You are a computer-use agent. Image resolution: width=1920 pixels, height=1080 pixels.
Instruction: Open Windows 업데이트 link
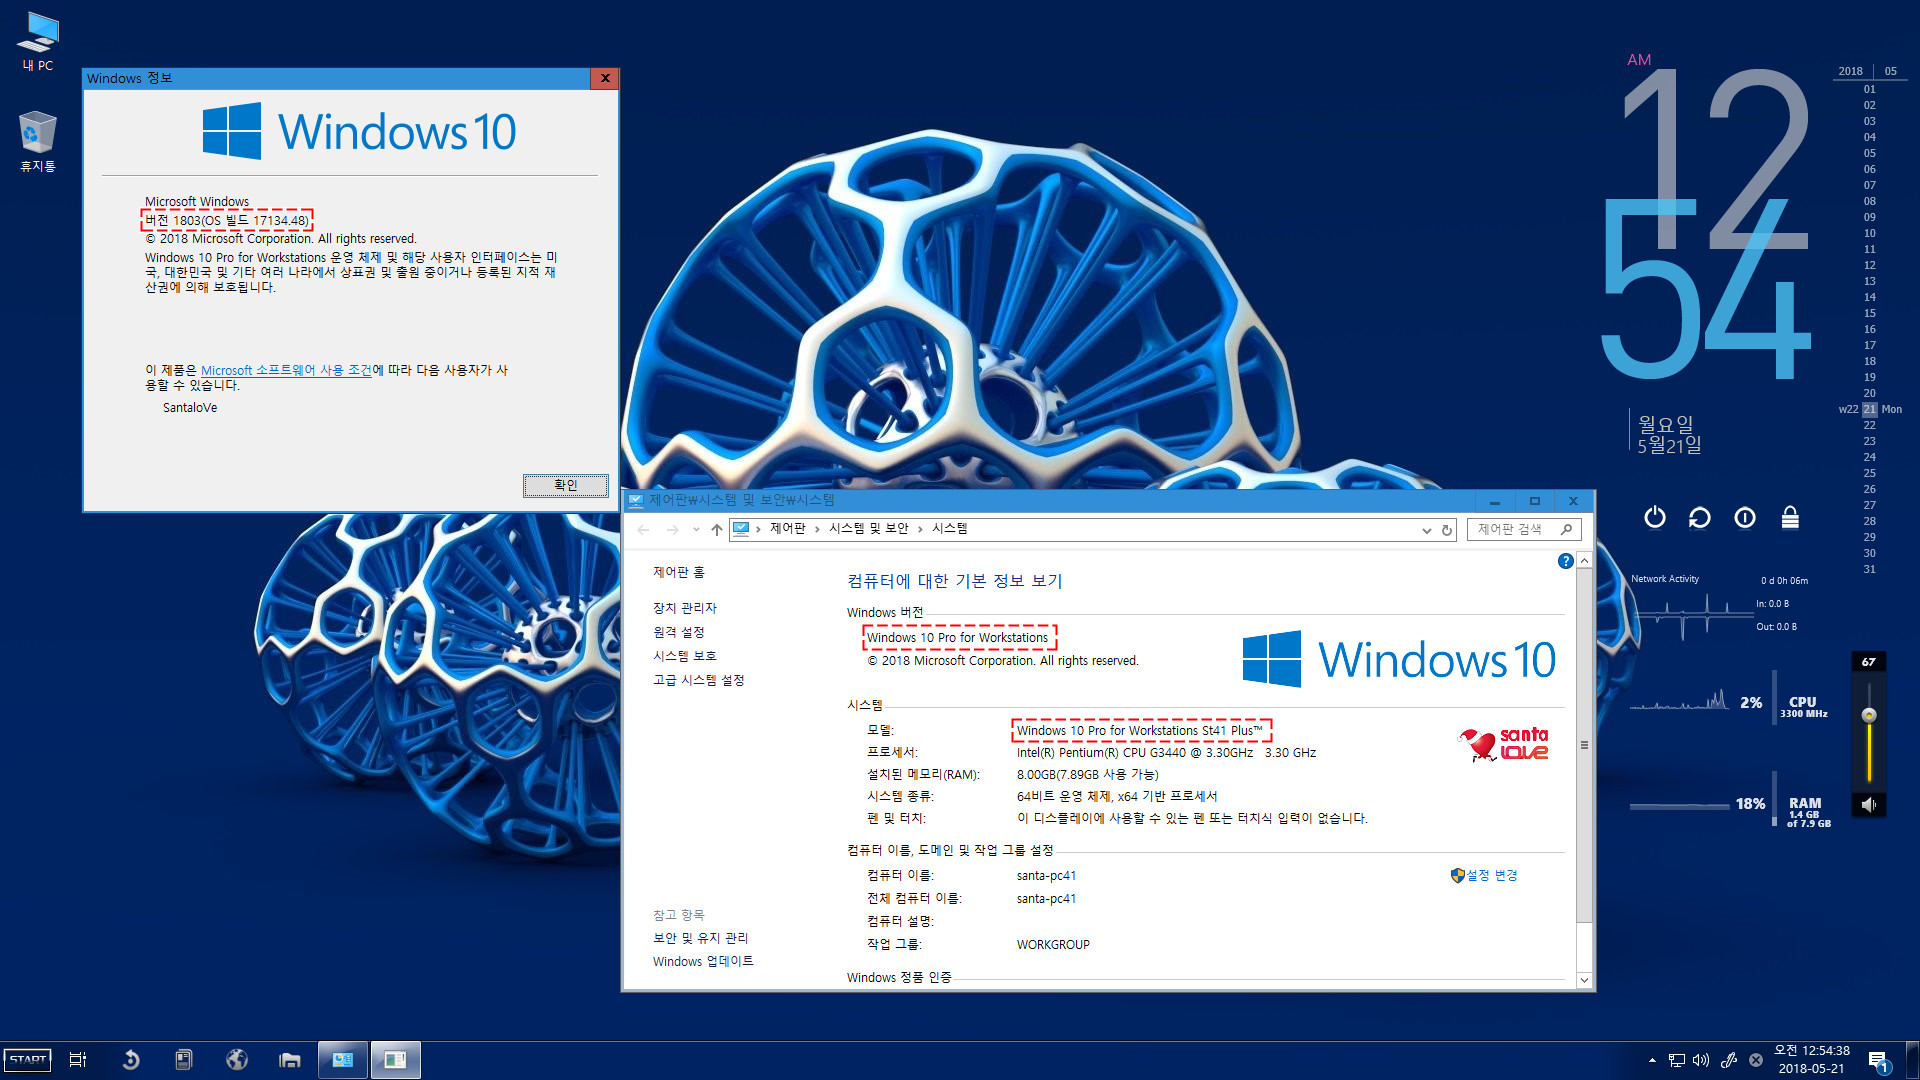pyautogui.click(x=703, y=962)
